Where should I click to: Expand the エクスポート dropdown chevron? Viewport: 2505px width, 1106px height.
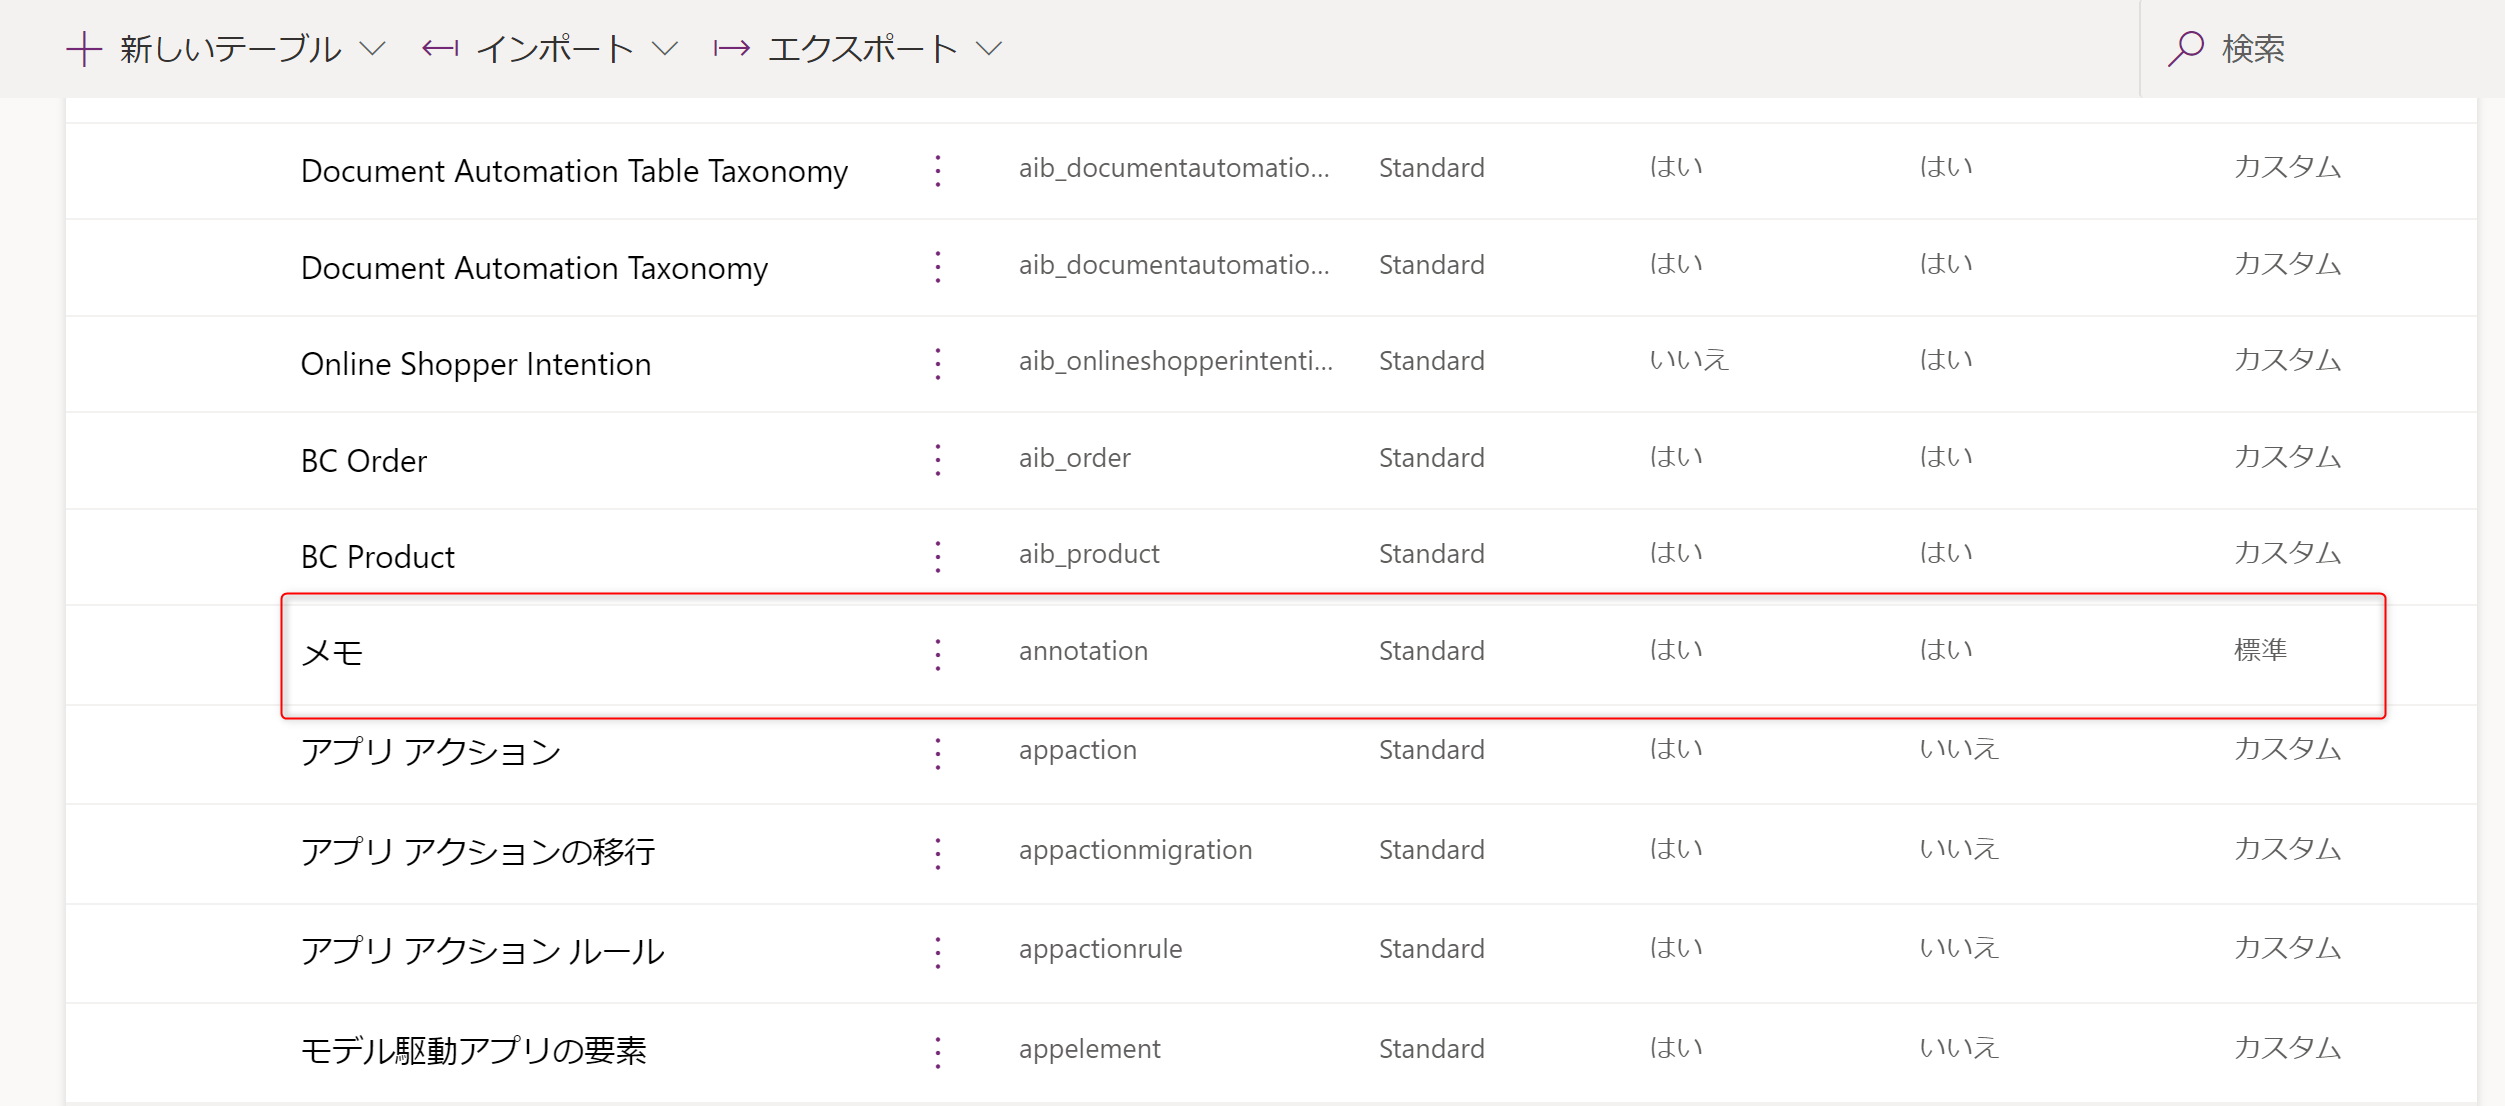[989, 49]
